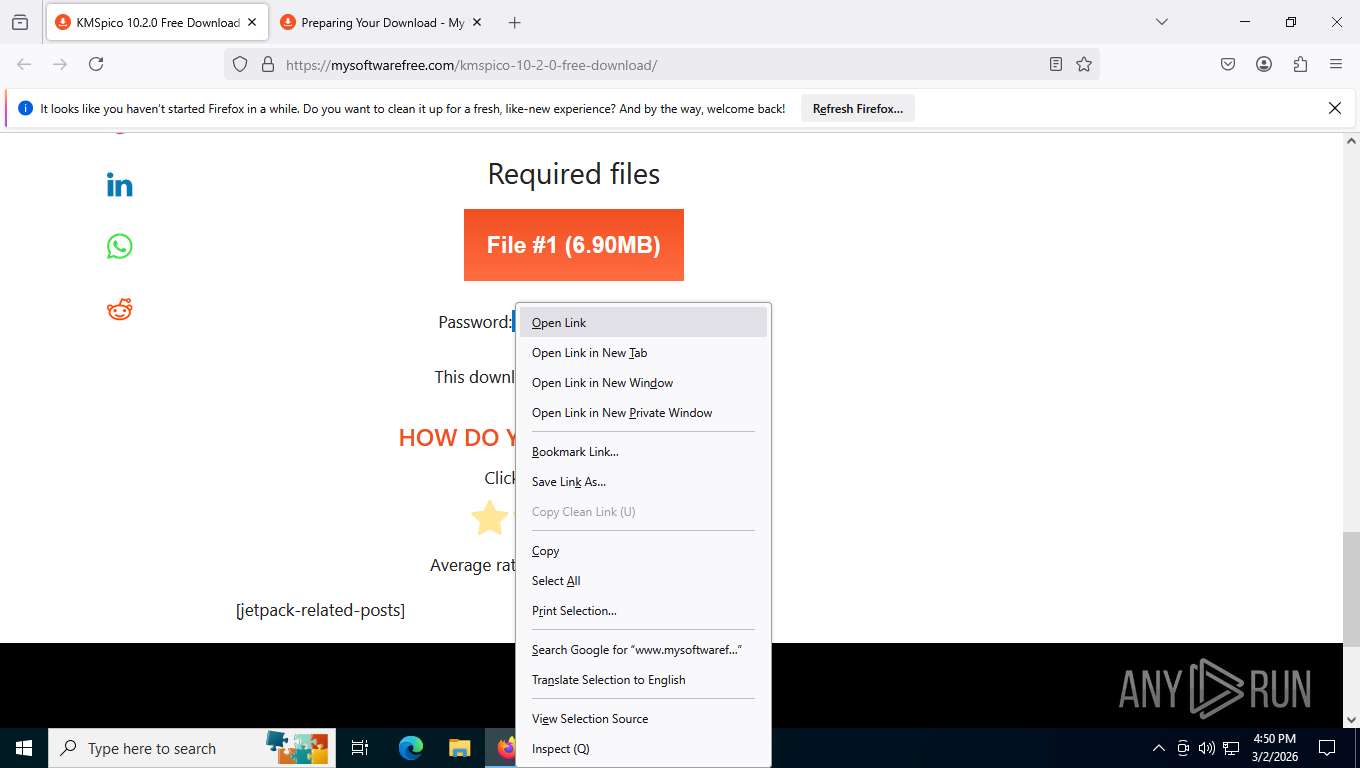Open File Explorer from taskbar
Viewport: 1360px width, 768px height.
pyautogui.click(x=459, y=748)
